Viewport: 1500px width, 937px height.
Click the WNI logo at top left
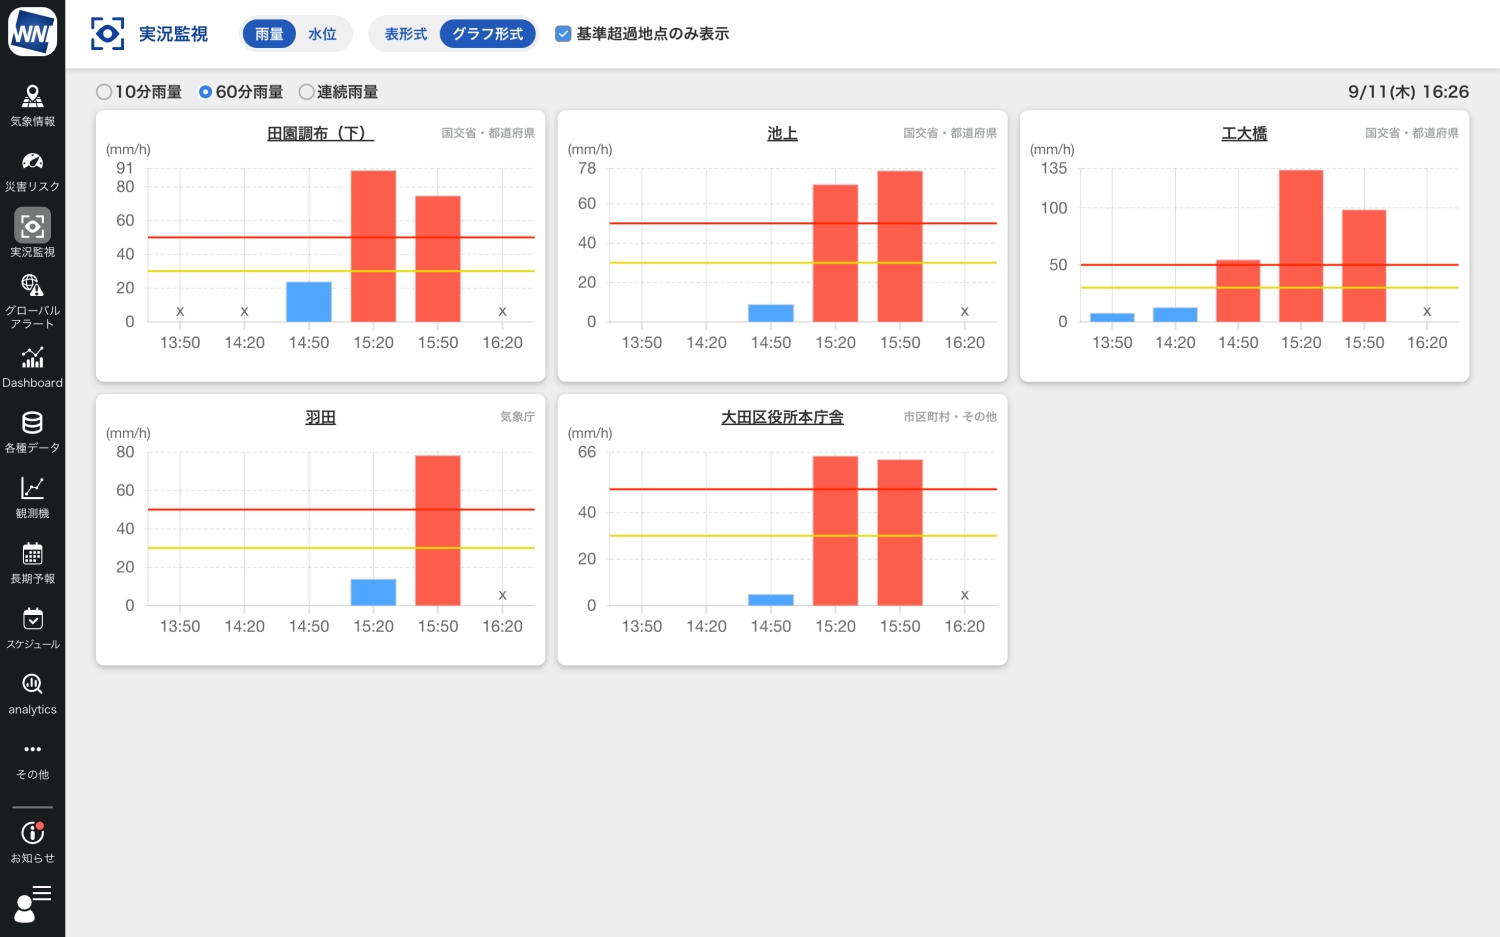32,32
